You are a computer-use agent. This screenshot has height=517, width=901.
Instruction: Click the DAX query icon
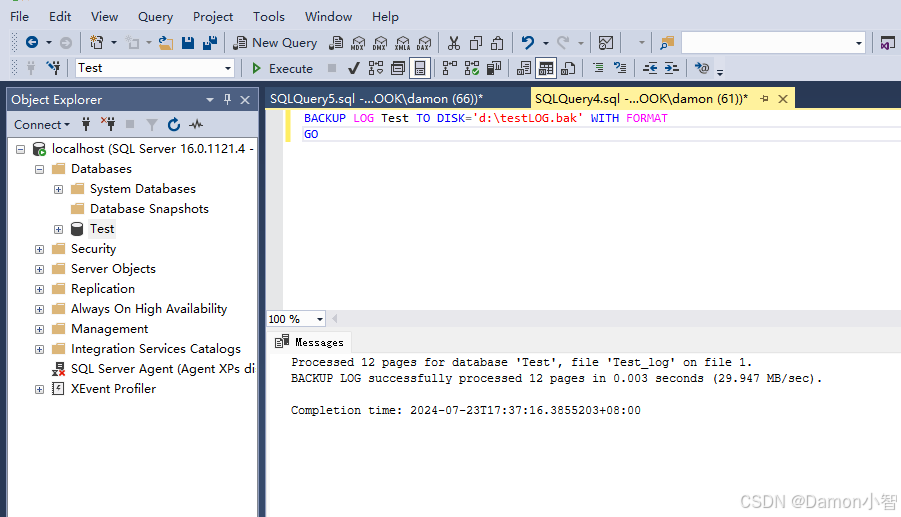(424, 43)
